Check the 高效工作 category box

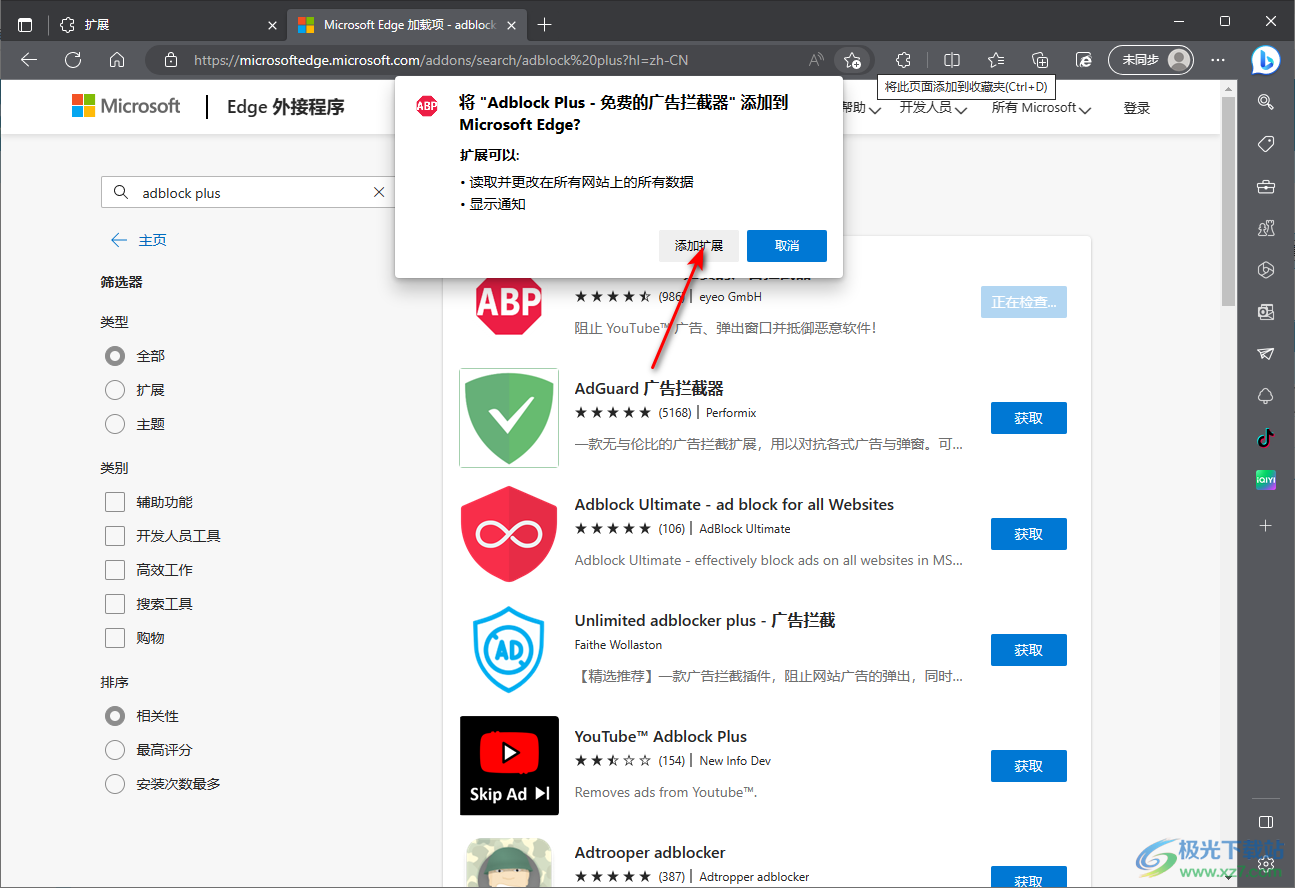tap(115, 570)
